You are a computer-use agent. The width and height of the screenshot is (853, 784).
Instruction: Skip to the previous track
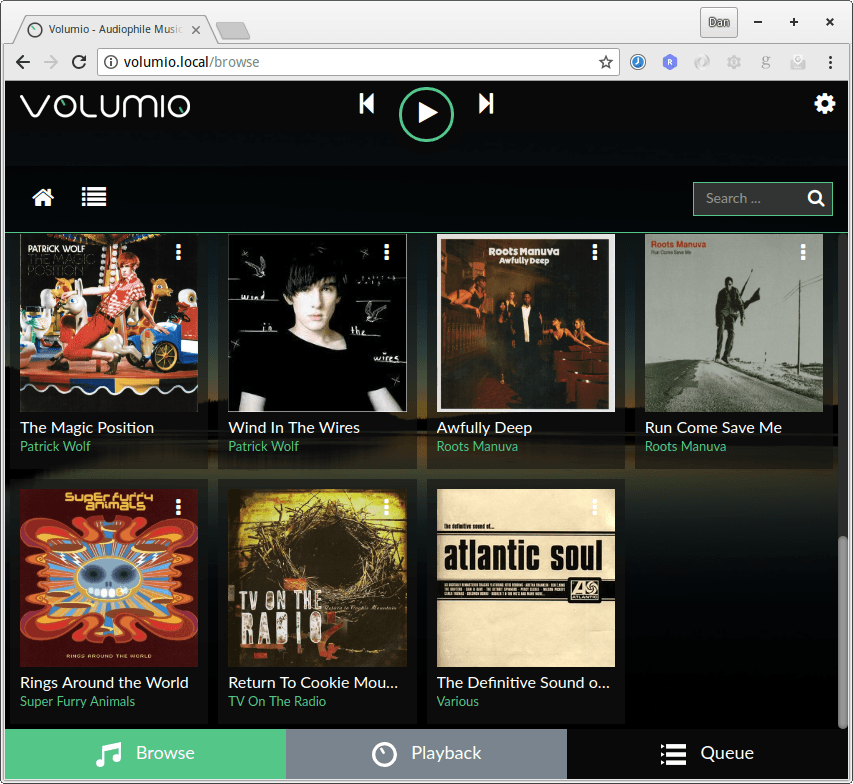pos(367,104)
